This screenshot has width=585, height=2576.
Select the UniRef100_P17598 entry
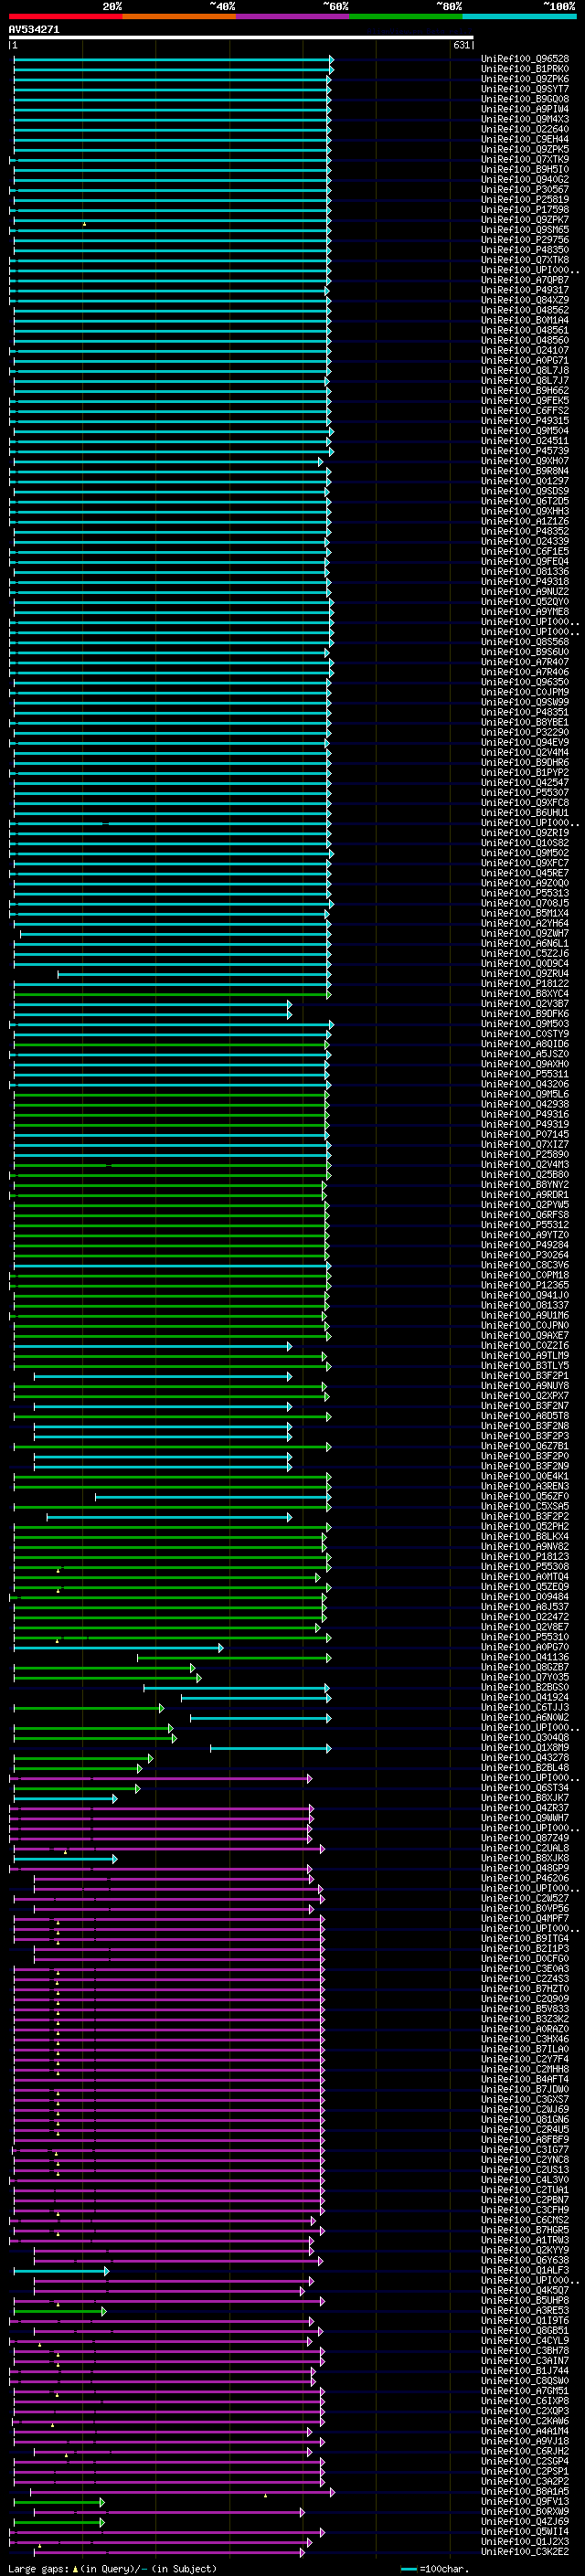coord(525,209)
